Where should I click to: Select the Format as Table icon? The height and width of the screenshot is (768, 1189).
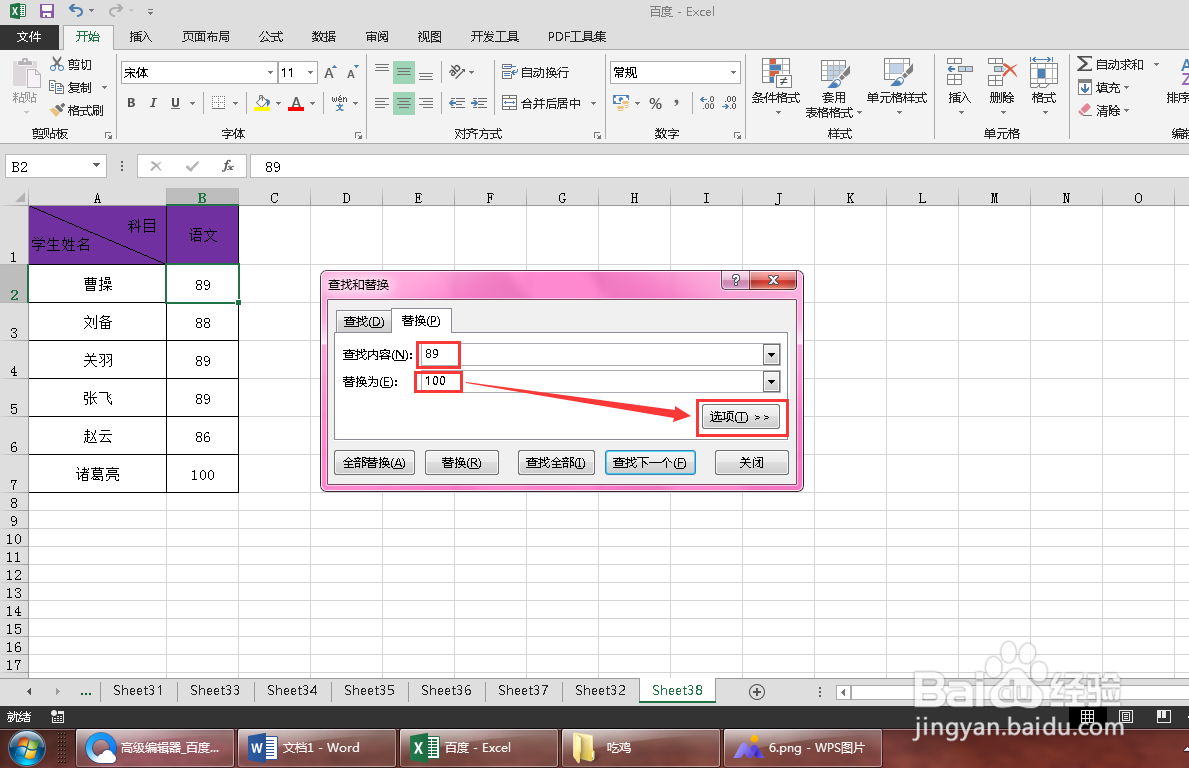coord(833,88)
